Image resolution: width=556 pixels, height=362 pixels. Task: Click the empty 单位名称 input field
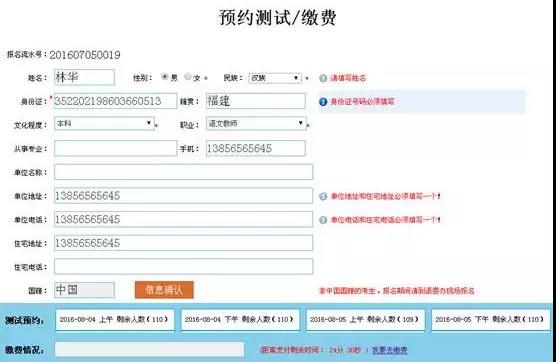(x=184, y=172)
